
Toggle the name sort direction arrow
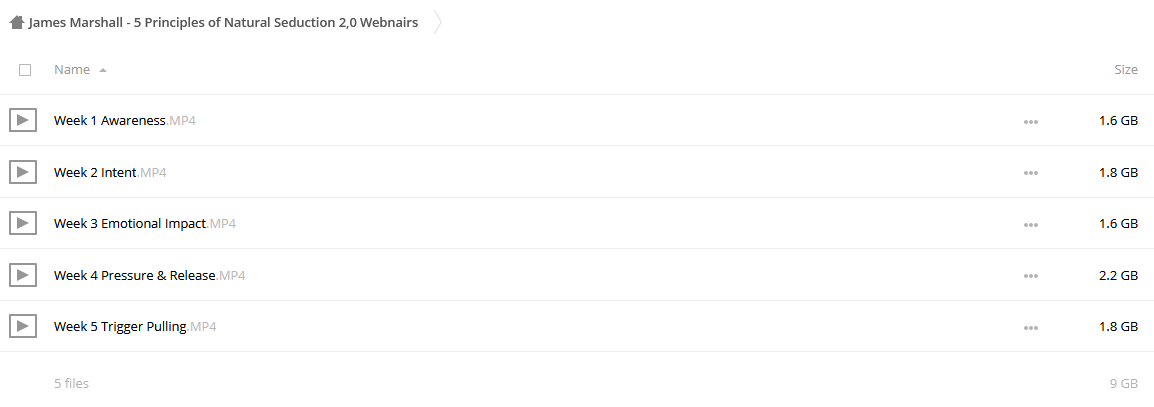[x=103, y=70]
